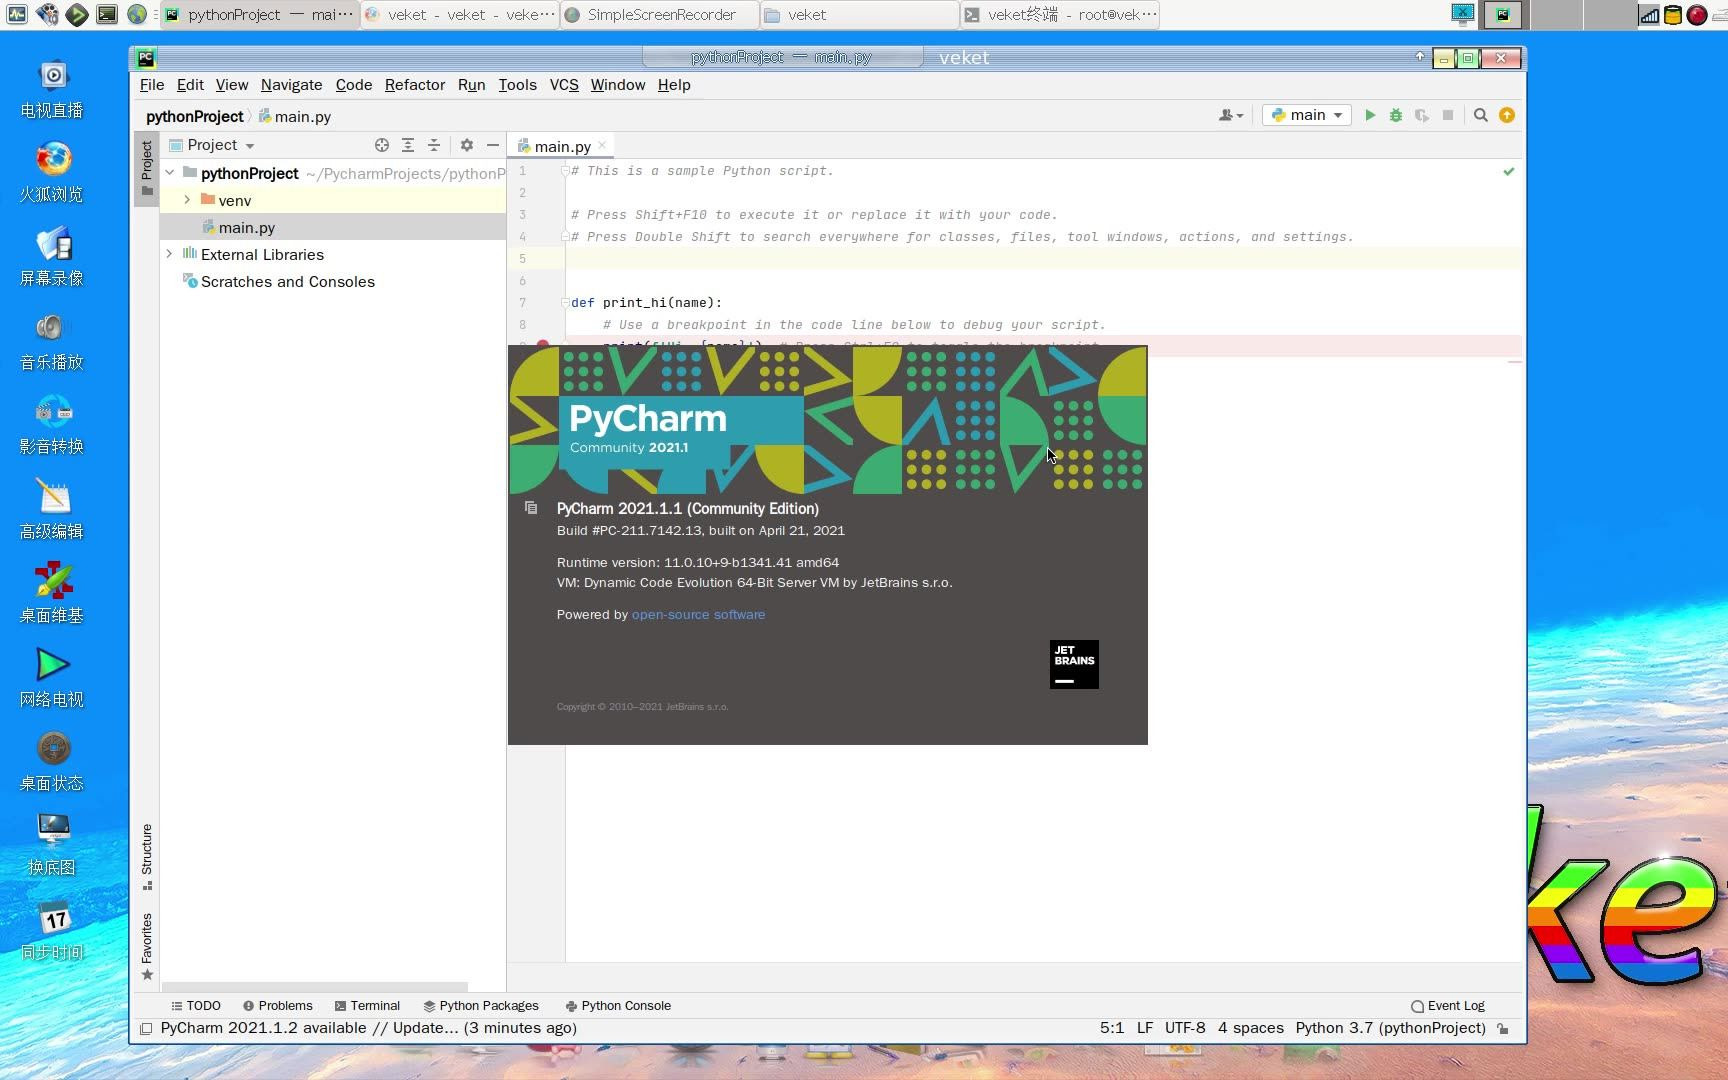Click pythonProject breadcrumb in navigation bar

[x=194, y=117]
